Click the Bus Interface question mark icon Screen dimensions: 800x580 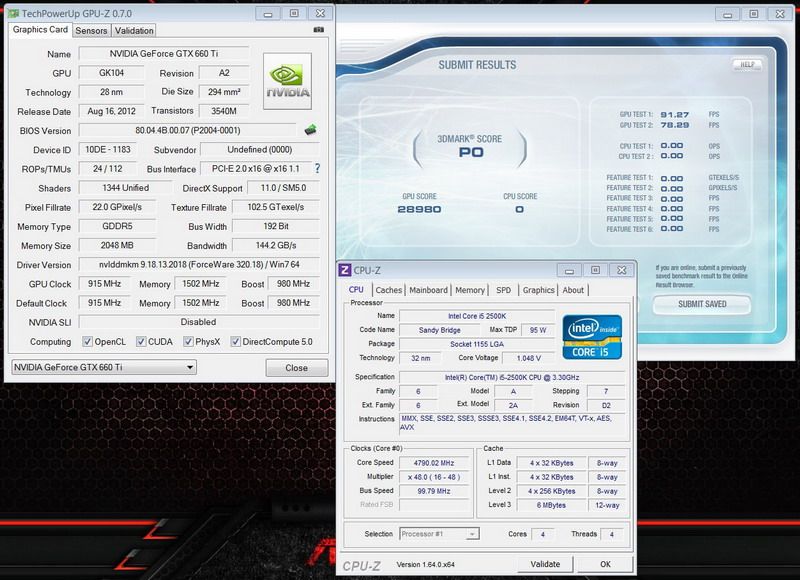tap(317, 168)
